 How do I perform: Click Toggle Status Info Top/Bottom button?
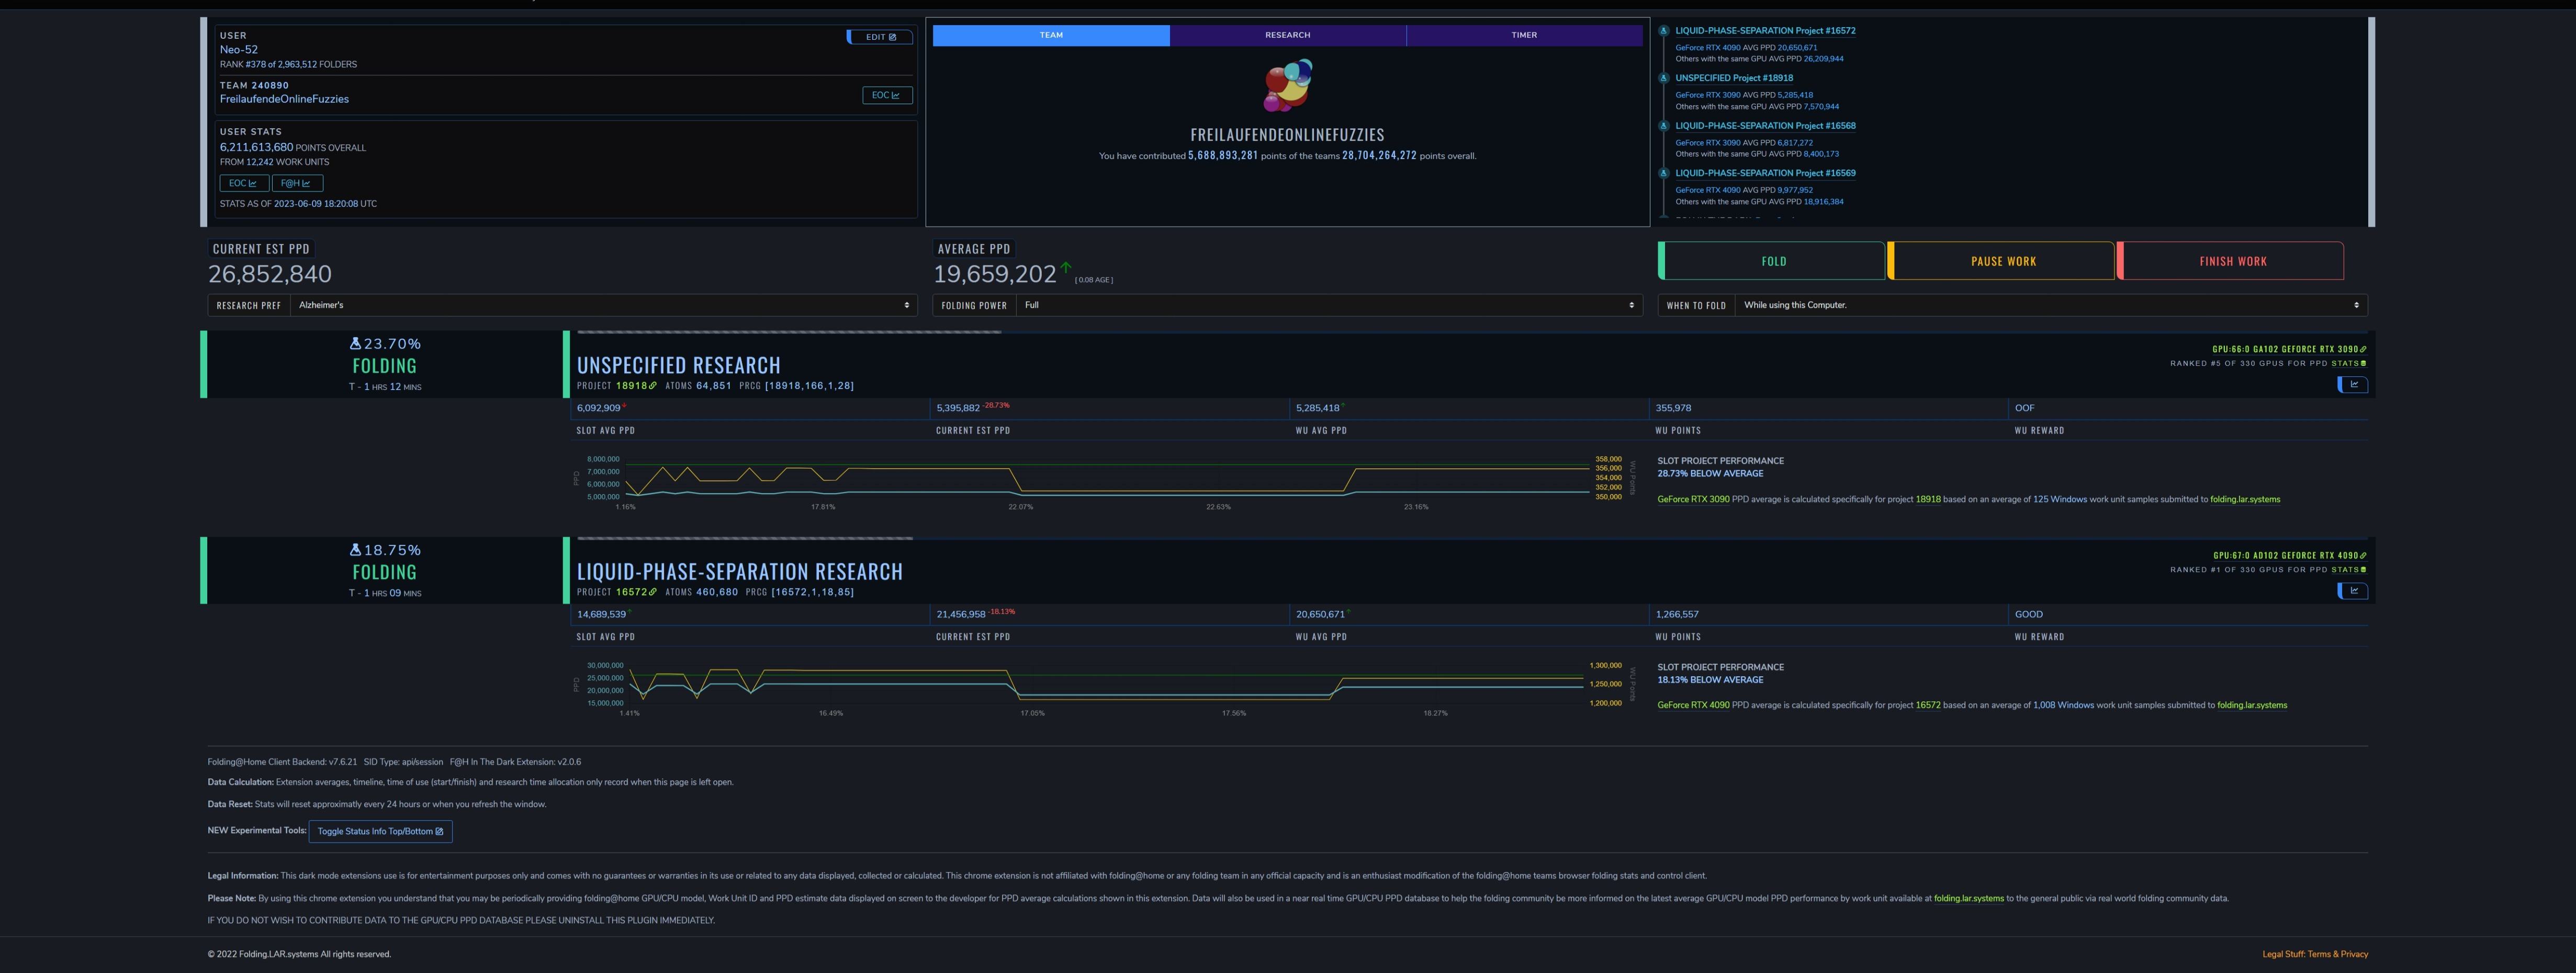(380, 831)
